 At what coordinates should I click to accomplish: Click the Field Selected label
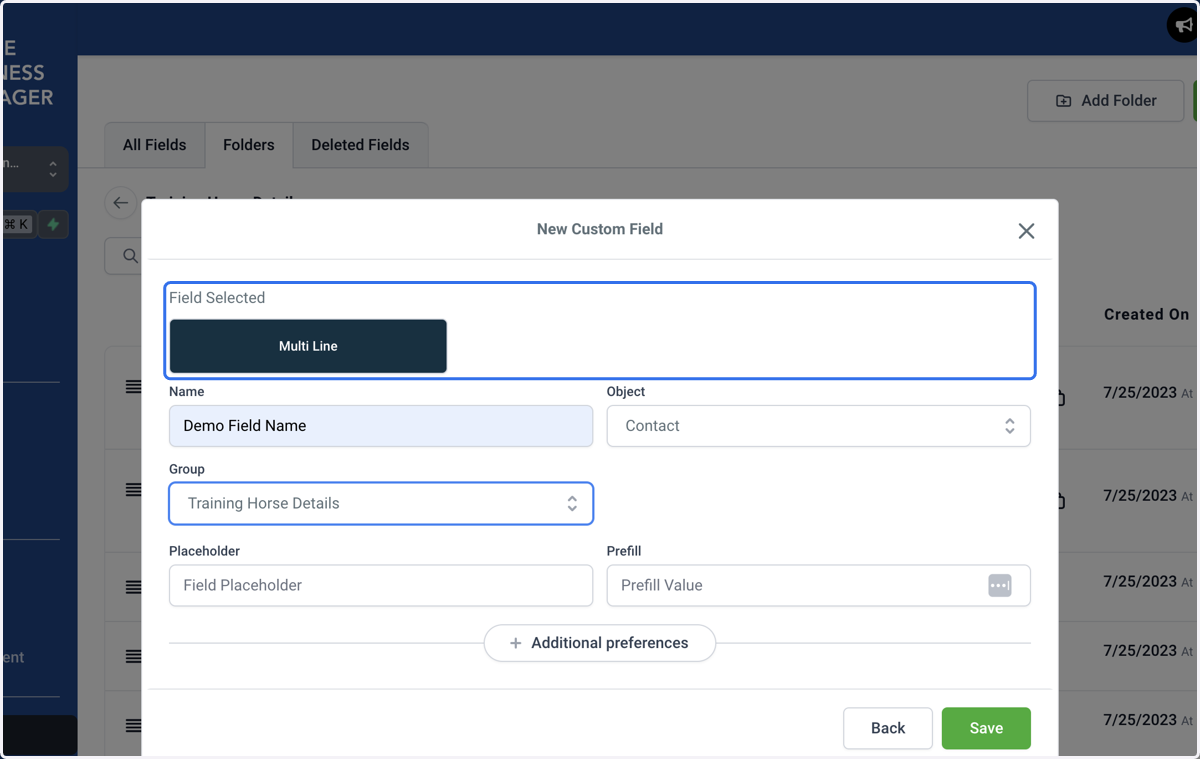click(217, 298)
